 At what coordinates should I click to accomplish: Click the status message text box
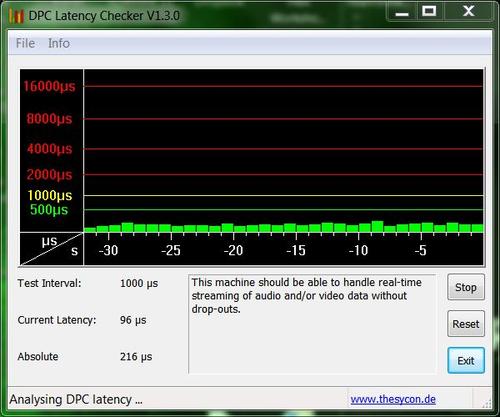[312, 324]
